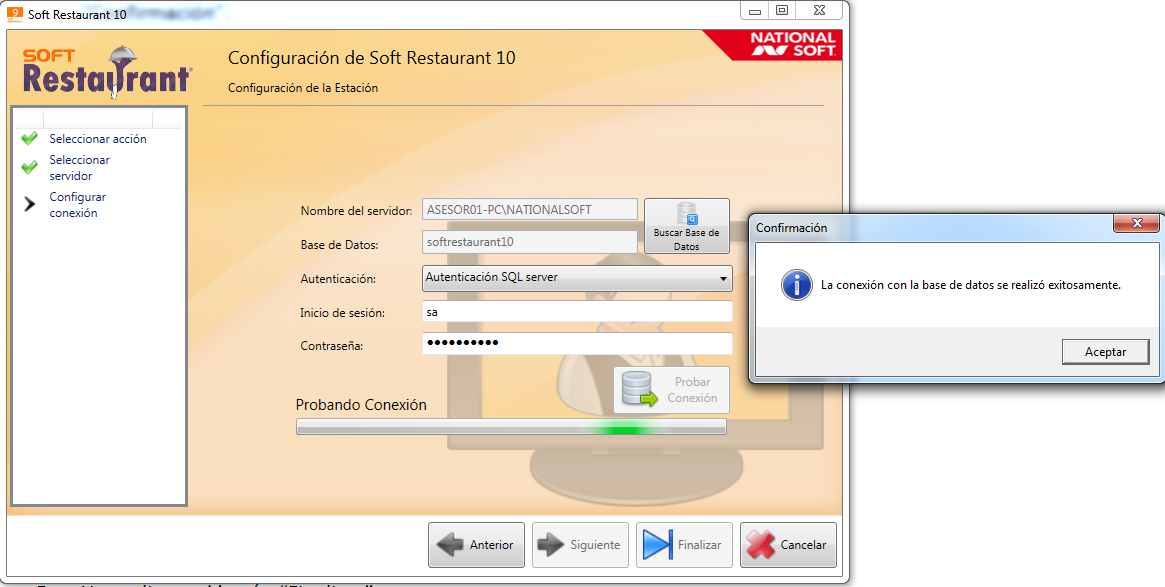
Task: Click the Configuración de la Estación subtitle
Action: (303, 88)
